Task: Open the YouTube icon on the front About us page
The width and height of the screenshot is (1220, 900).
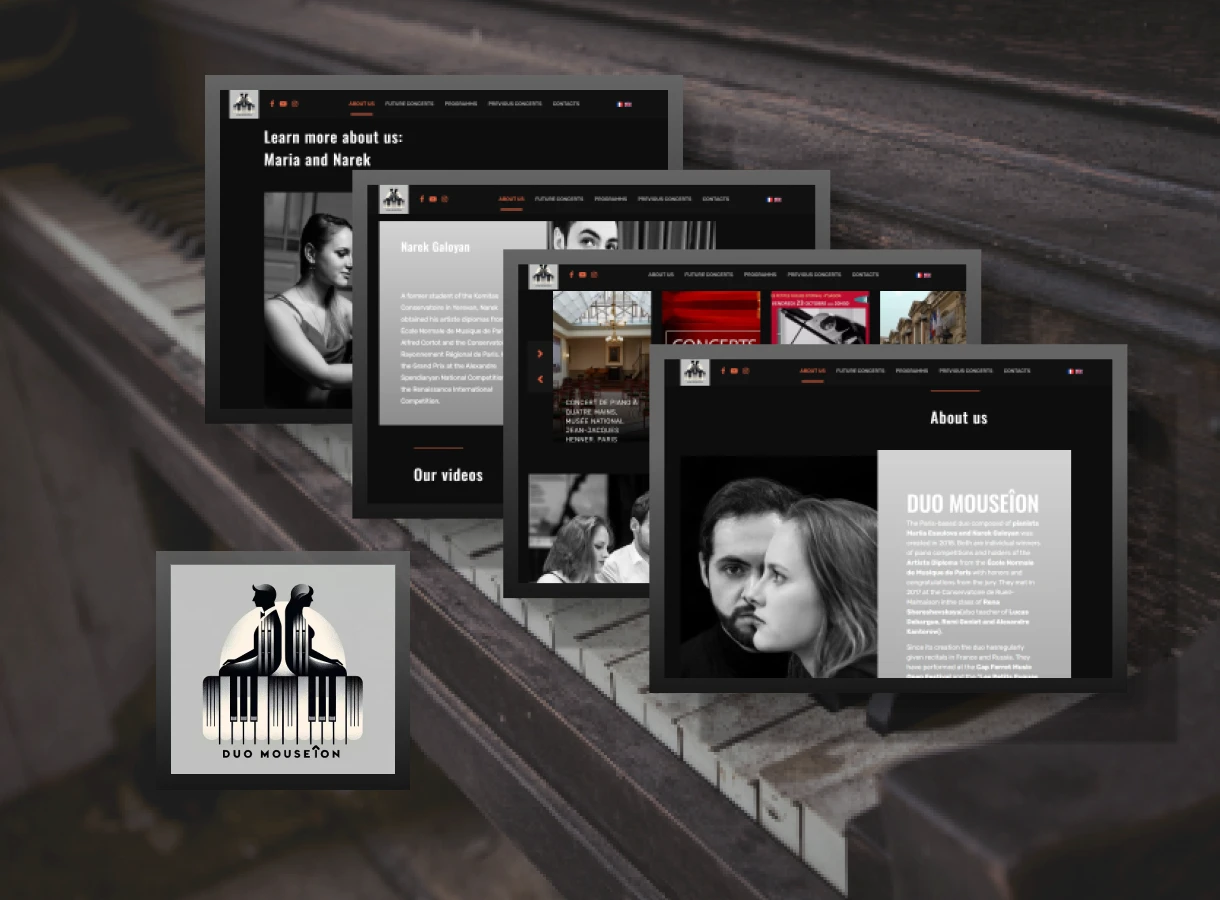Action: tap(733, 371)
